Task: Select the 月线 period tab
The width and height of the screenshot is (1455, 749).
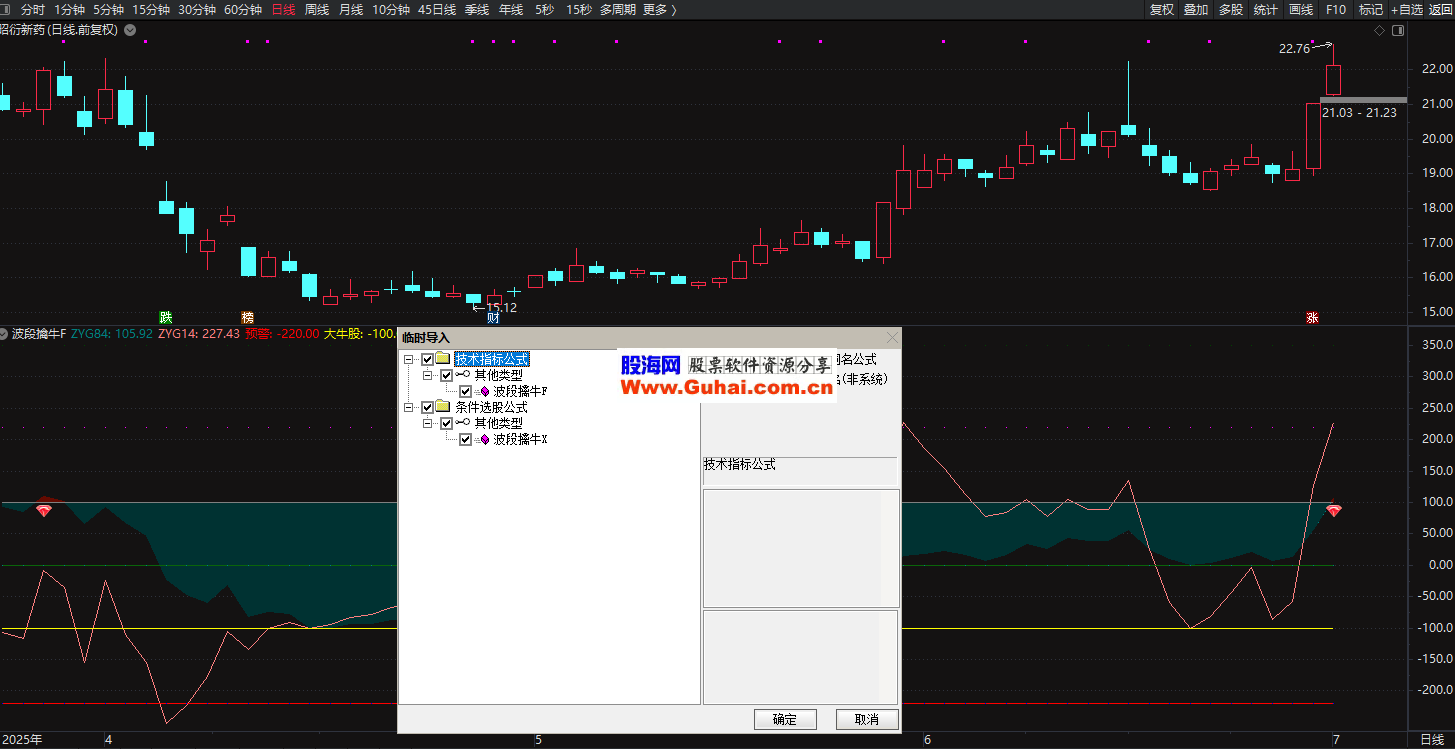Action: coord(351,9)
